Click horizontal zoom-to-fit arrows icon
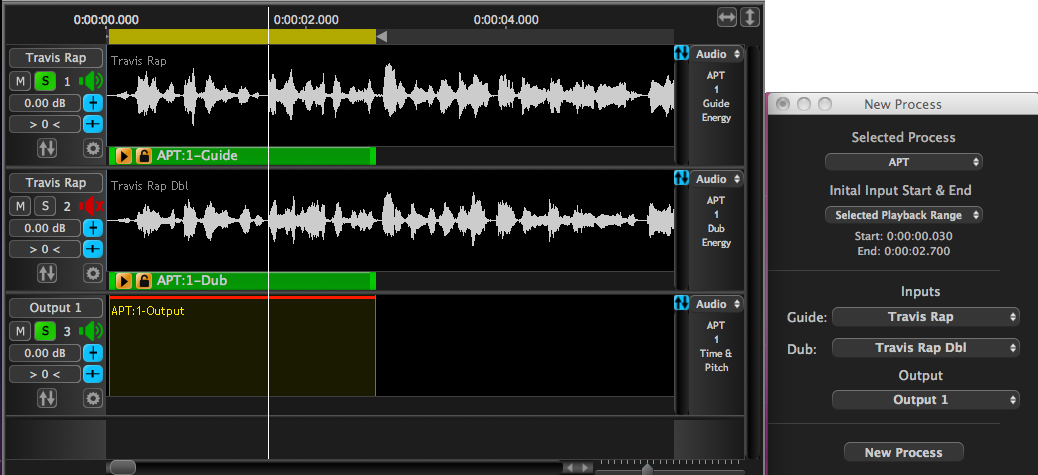The height and width of the screenshot is (475, 1038). [x=727, y=17]
